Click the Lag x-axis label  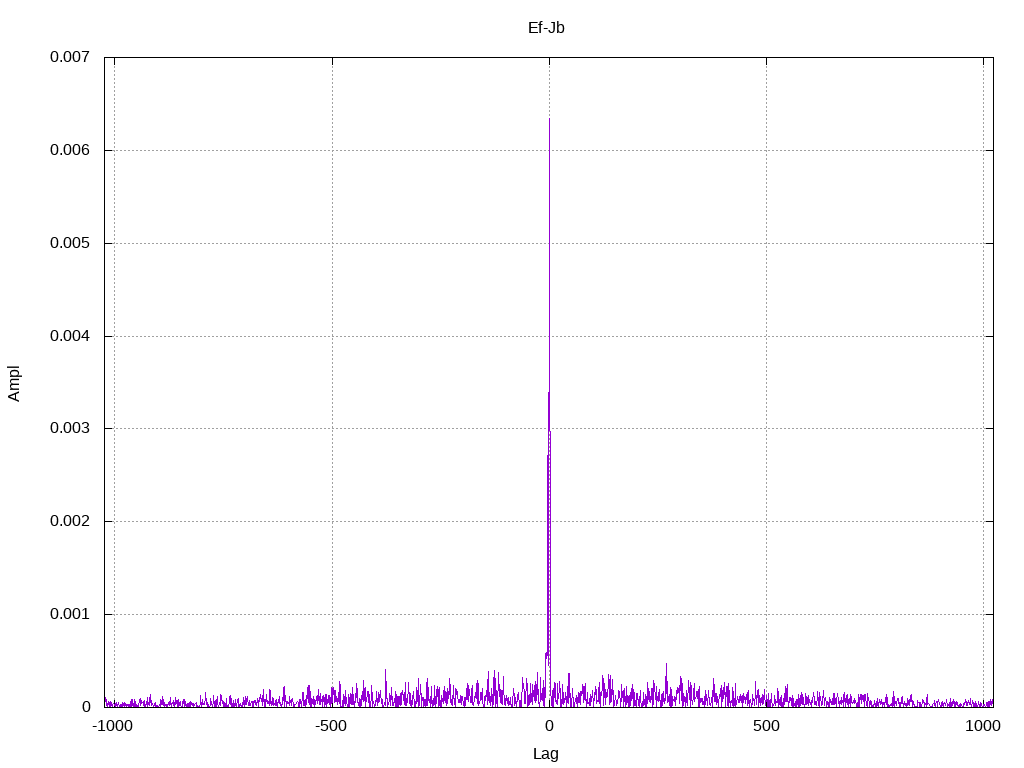coord(546,754)
